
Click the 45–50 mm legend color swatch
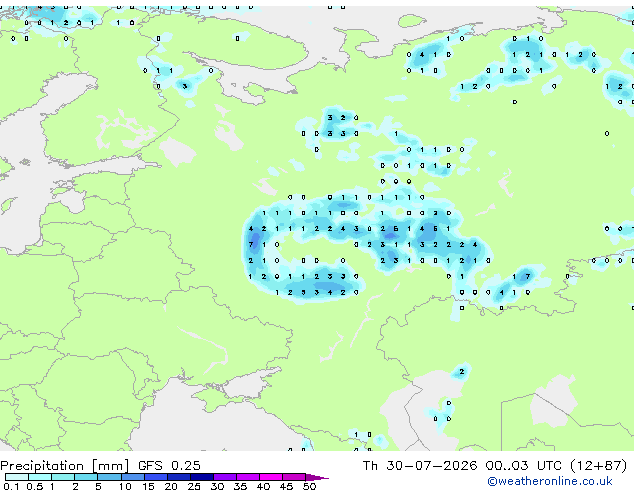(x=294, y=477)
